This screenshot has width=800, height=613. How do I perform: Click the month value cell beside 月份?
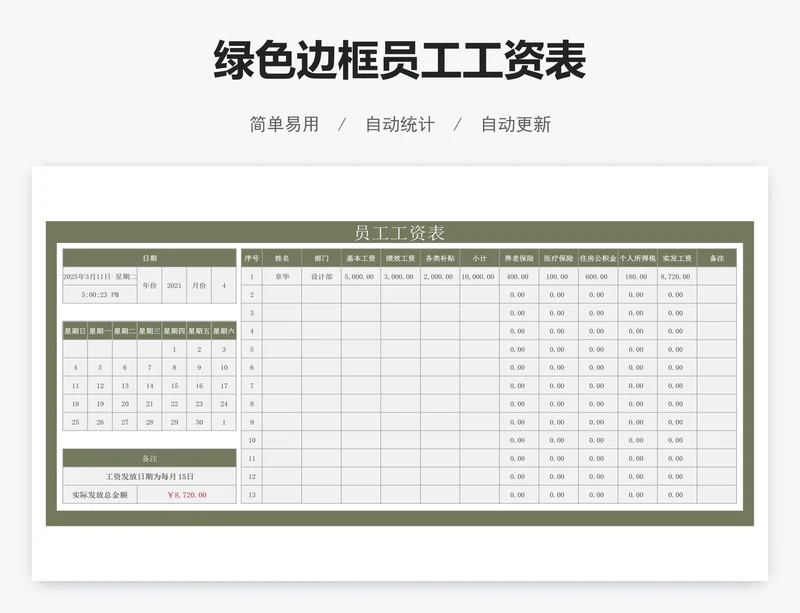pos(223,285)
